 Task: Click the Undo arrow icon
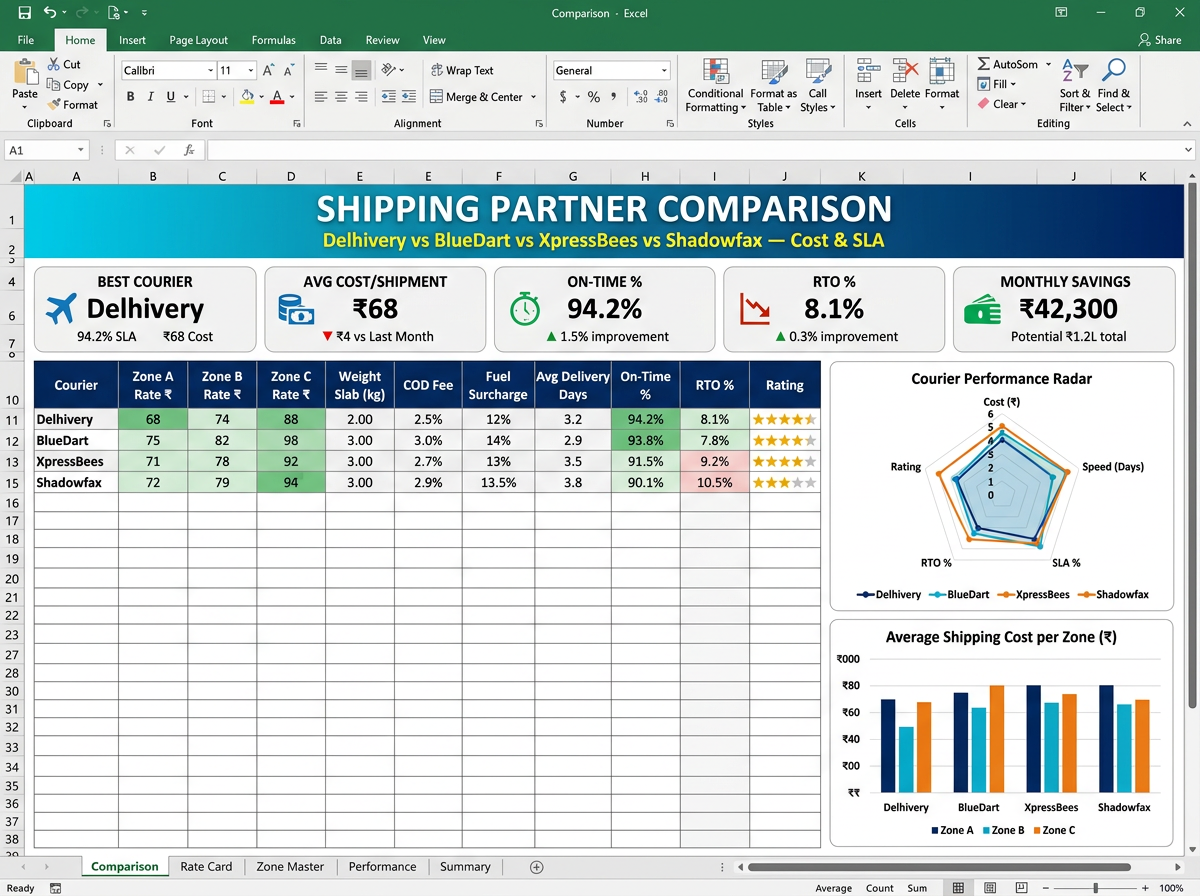click(50, 13)
